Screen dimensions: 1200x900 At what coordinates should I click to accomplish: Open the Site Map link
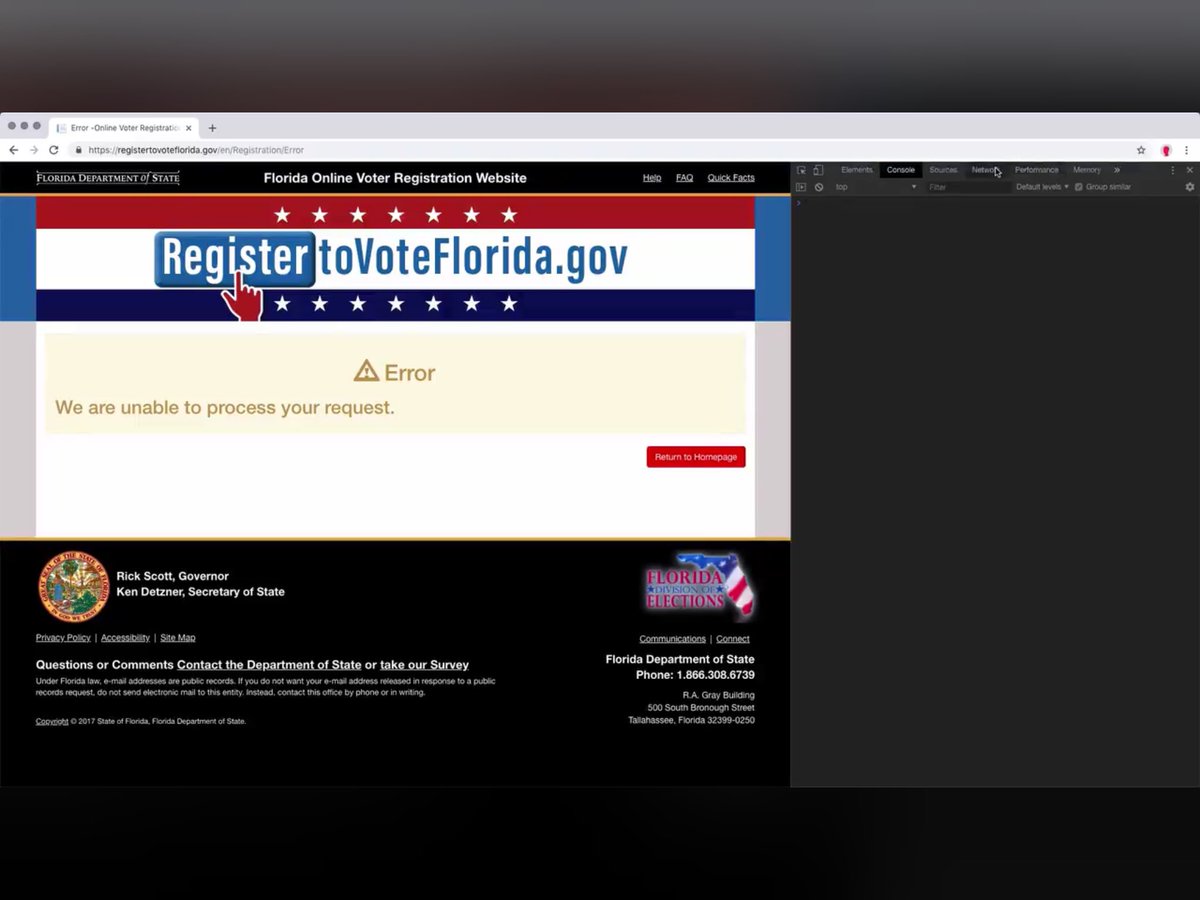point(178,638)
